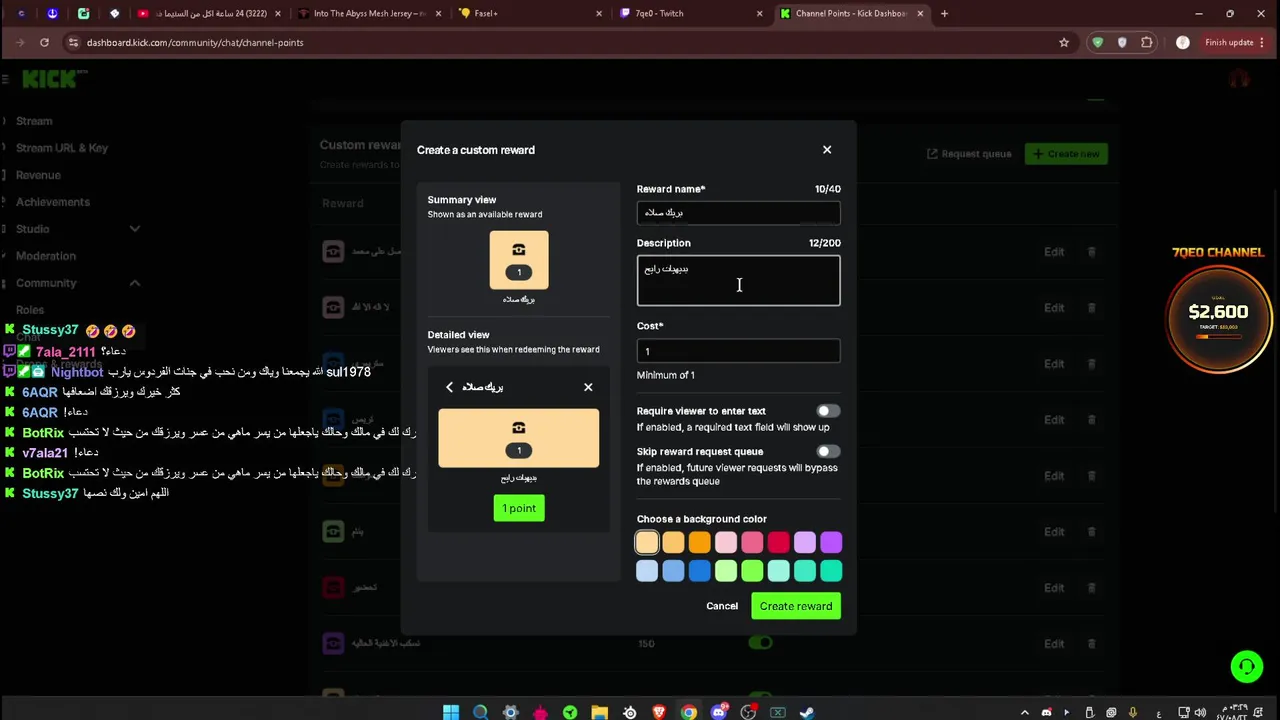
Task: Open Stream URL & Key in sidebar
Action: point(62,148)
